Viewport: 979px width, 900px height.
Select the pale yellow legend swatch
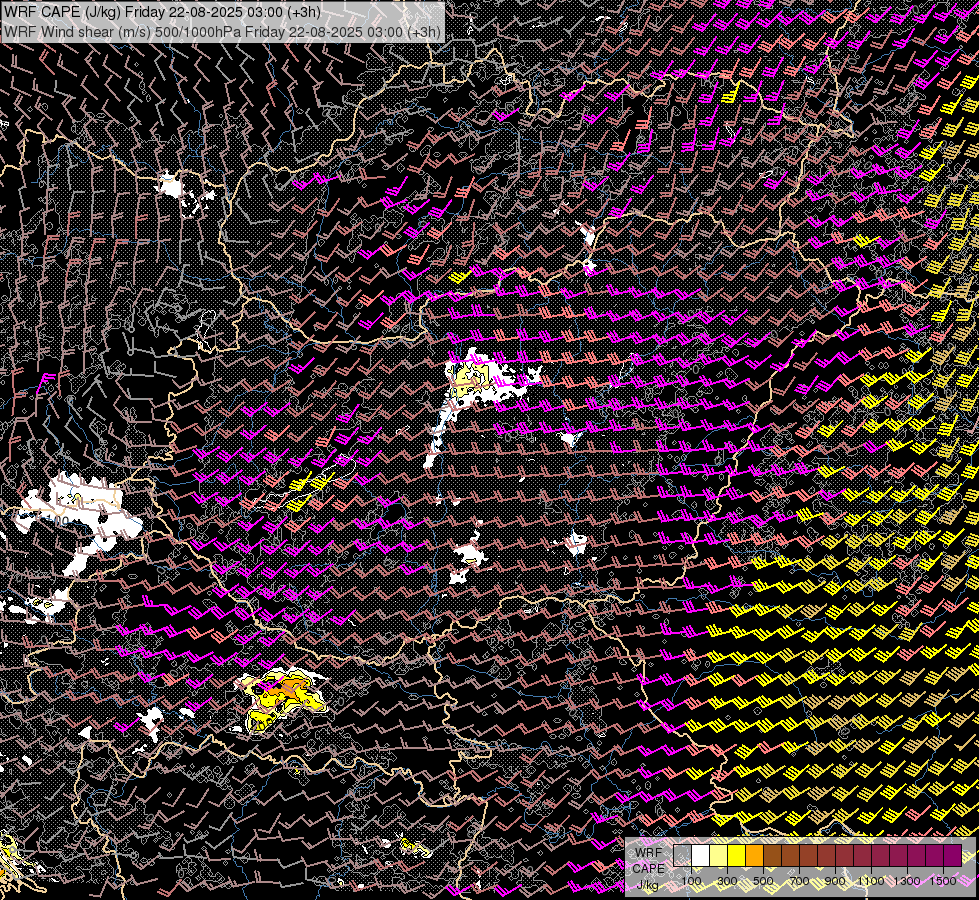click(719, 855)
